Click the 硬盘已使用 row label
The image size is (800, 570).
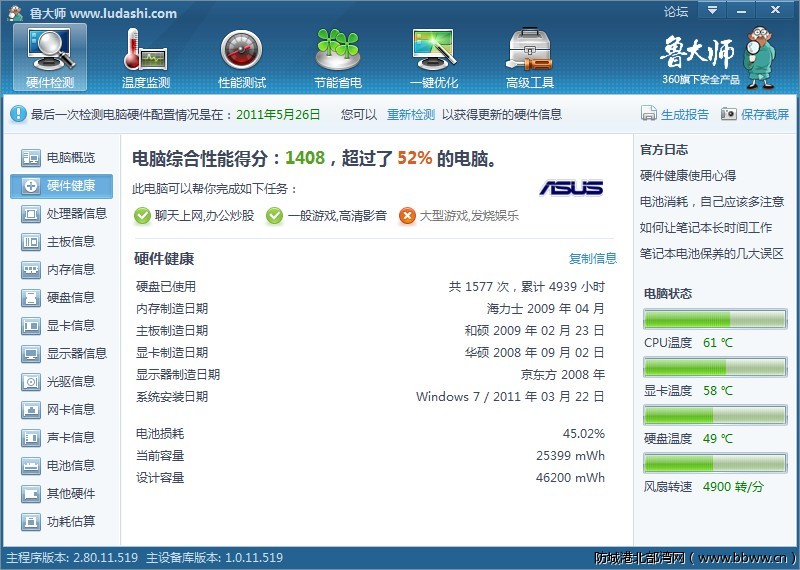(166, 287)
